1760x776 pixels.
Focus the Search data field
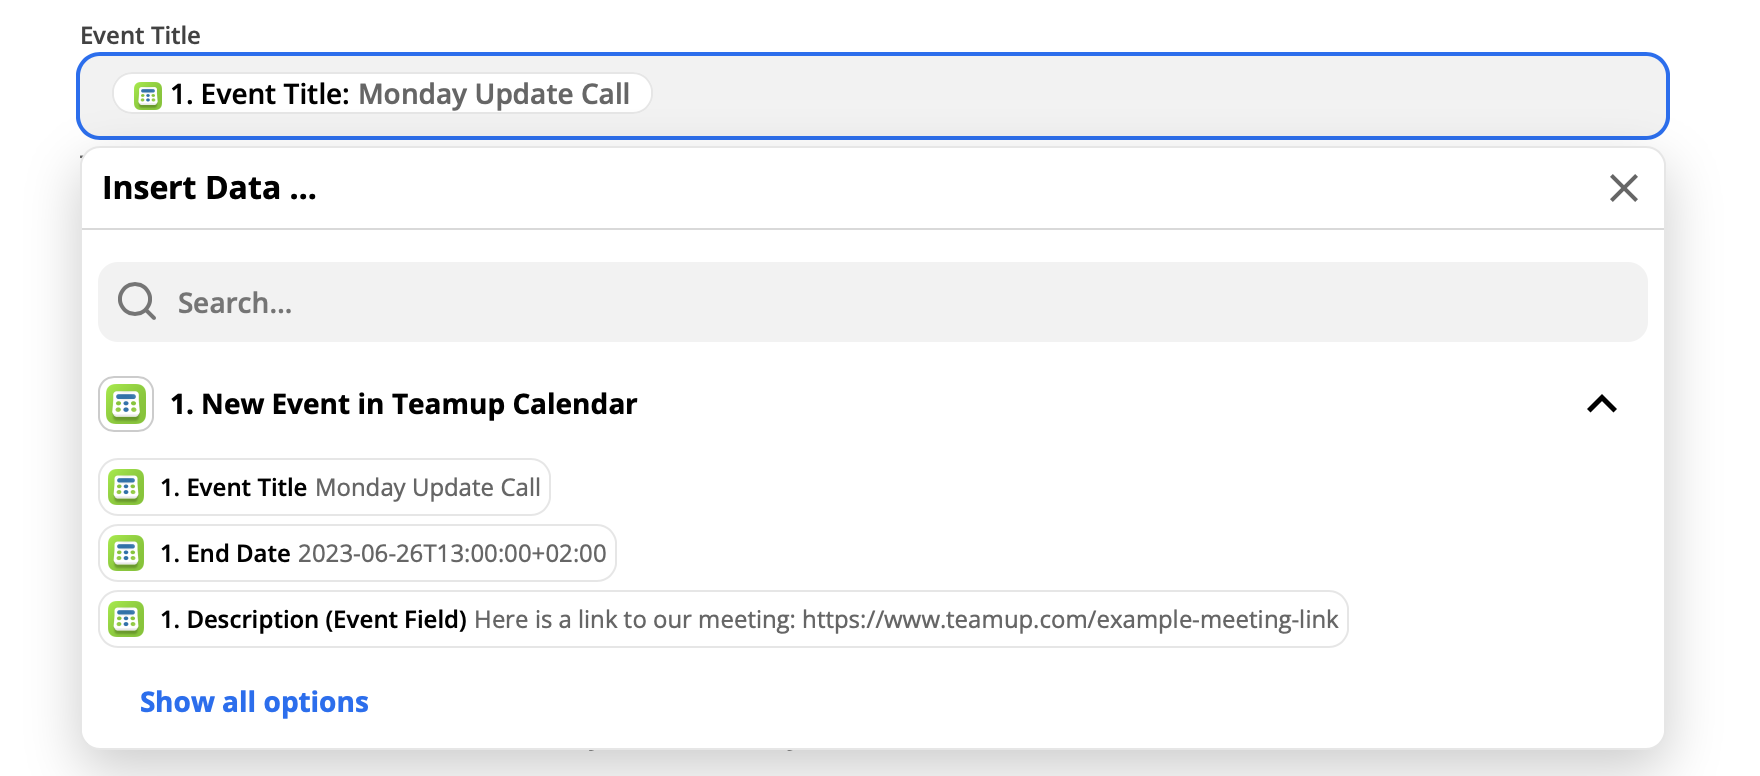[872, 302]
